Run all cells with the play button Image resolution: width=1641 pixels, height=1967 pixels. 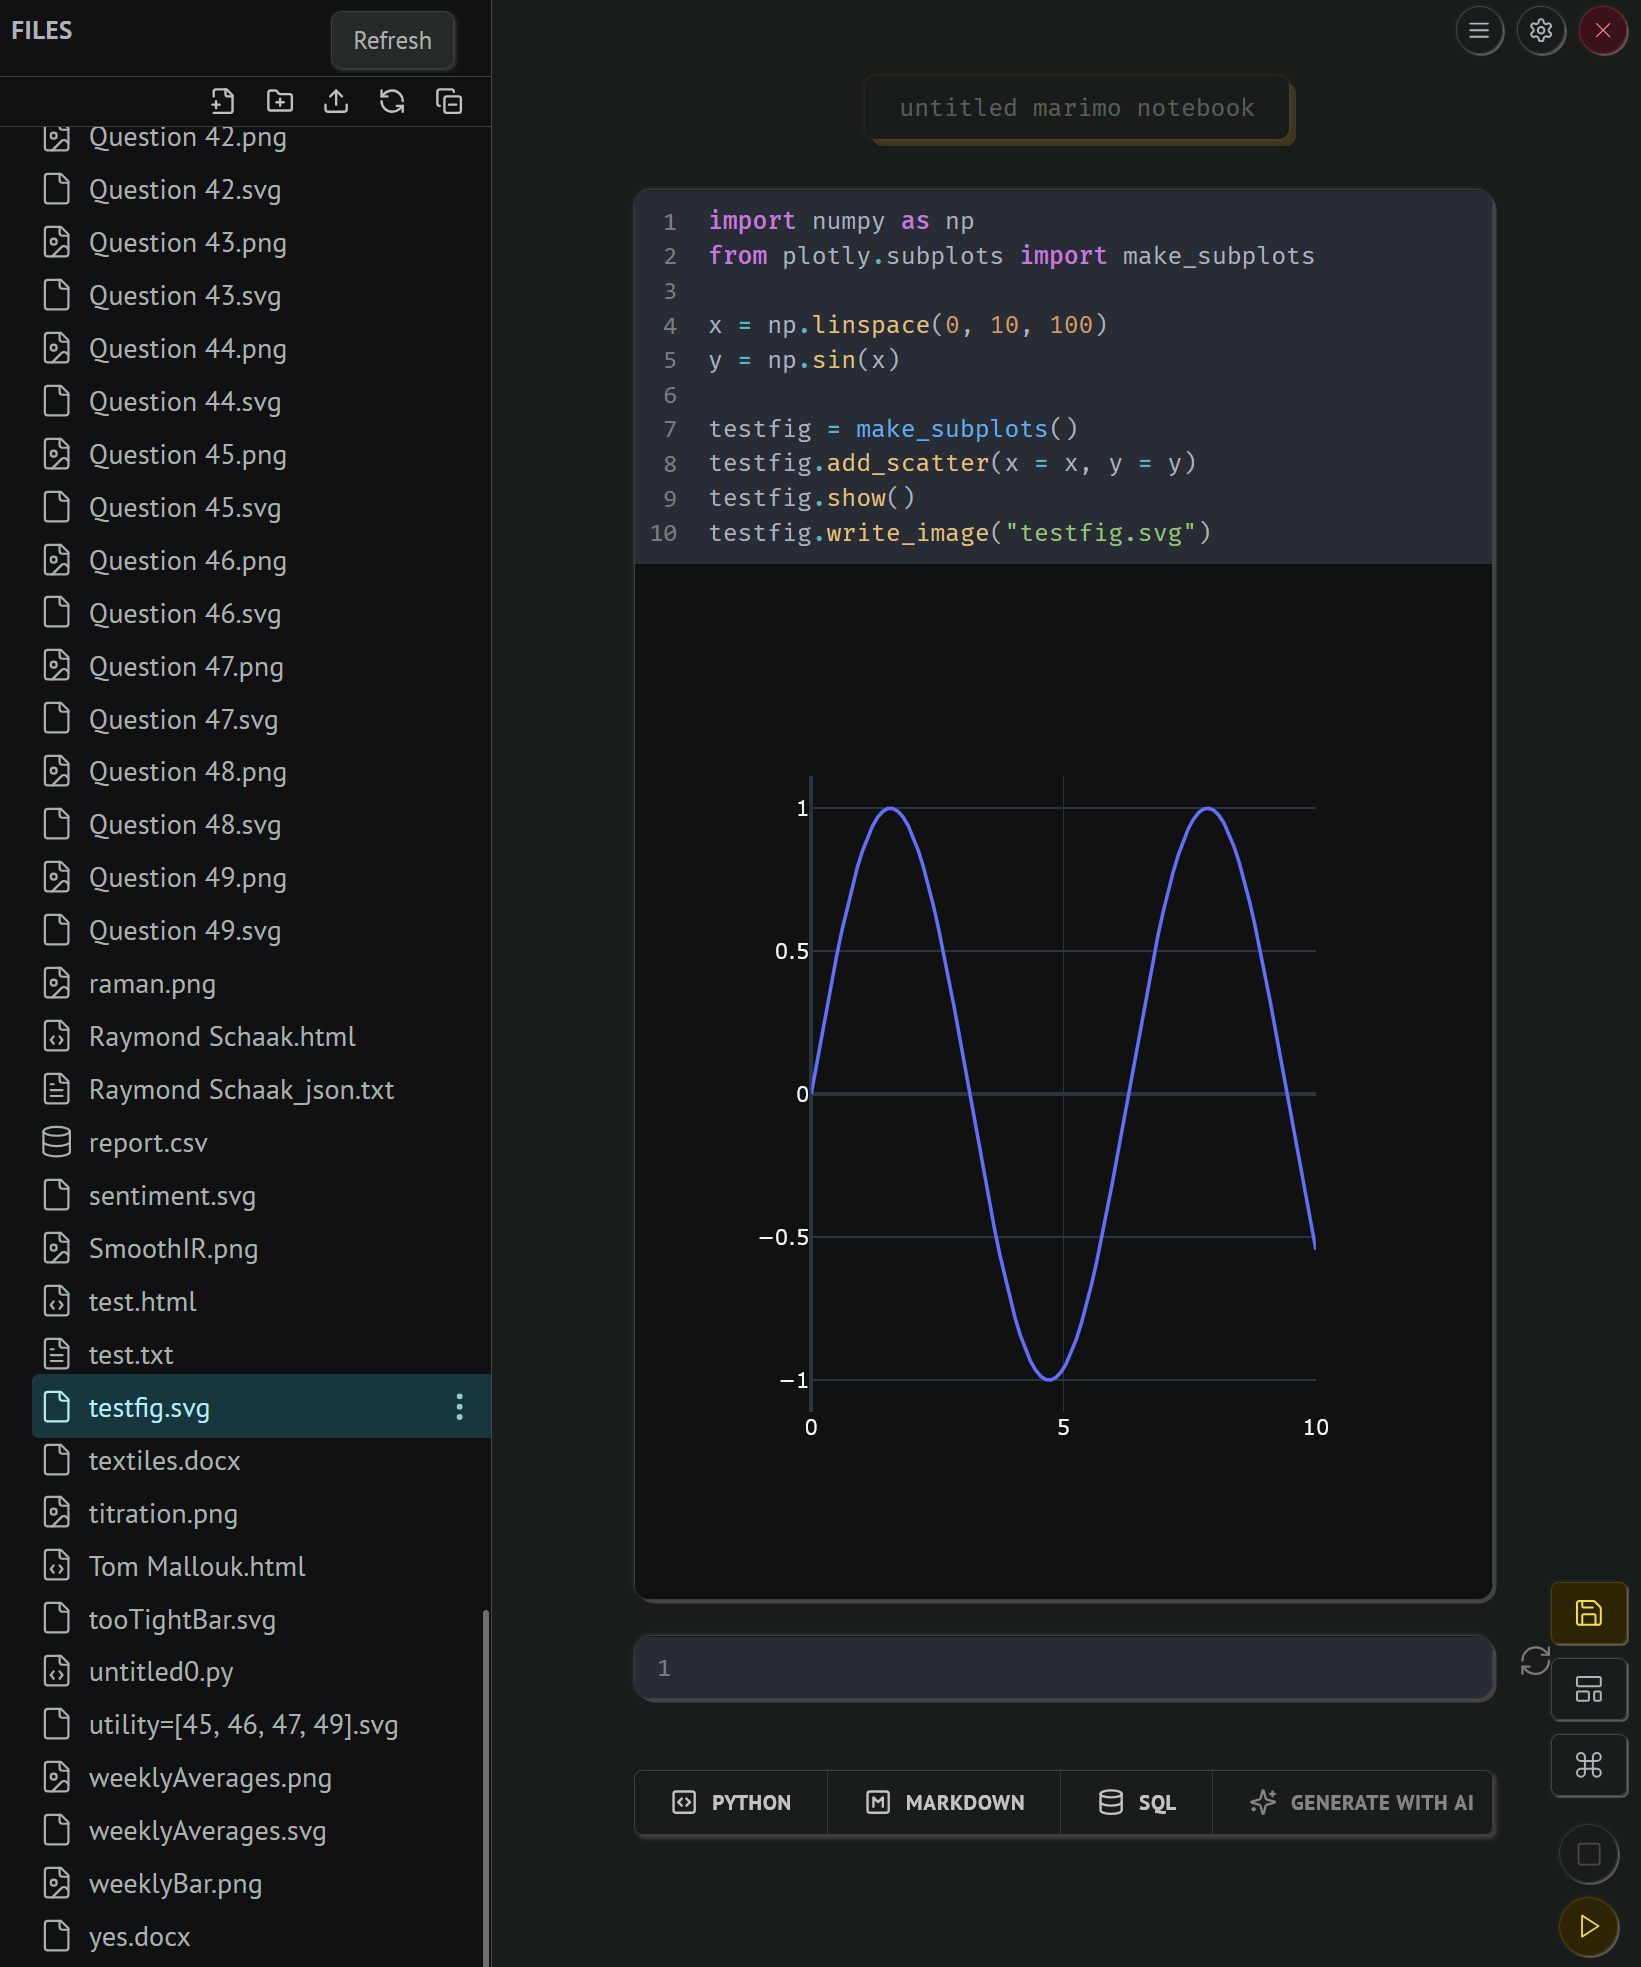coord(1588,1926)
